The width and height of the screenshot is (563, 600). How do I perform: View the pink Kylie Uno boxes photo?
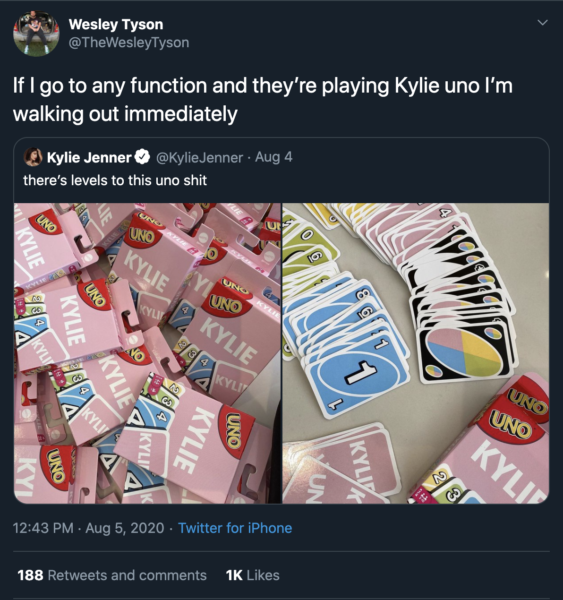(x=147, y=353)
